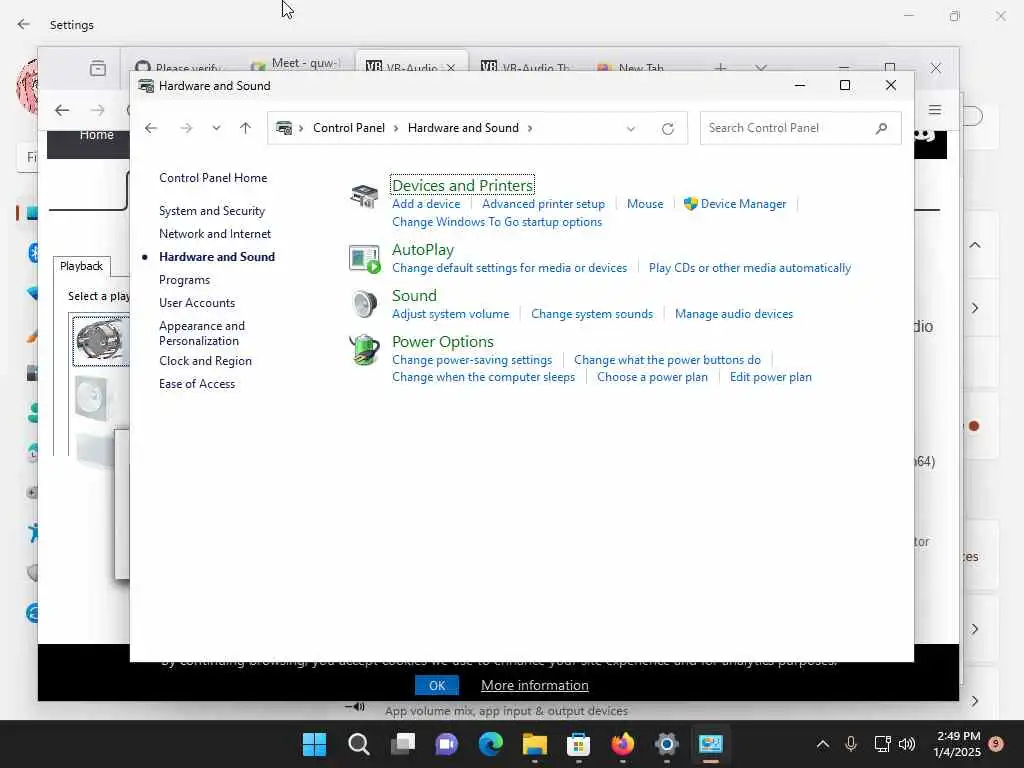The height and width of the screenshot is (768, 1024).
Task: Click Change Windows To Go startup options
Action: 497,222
